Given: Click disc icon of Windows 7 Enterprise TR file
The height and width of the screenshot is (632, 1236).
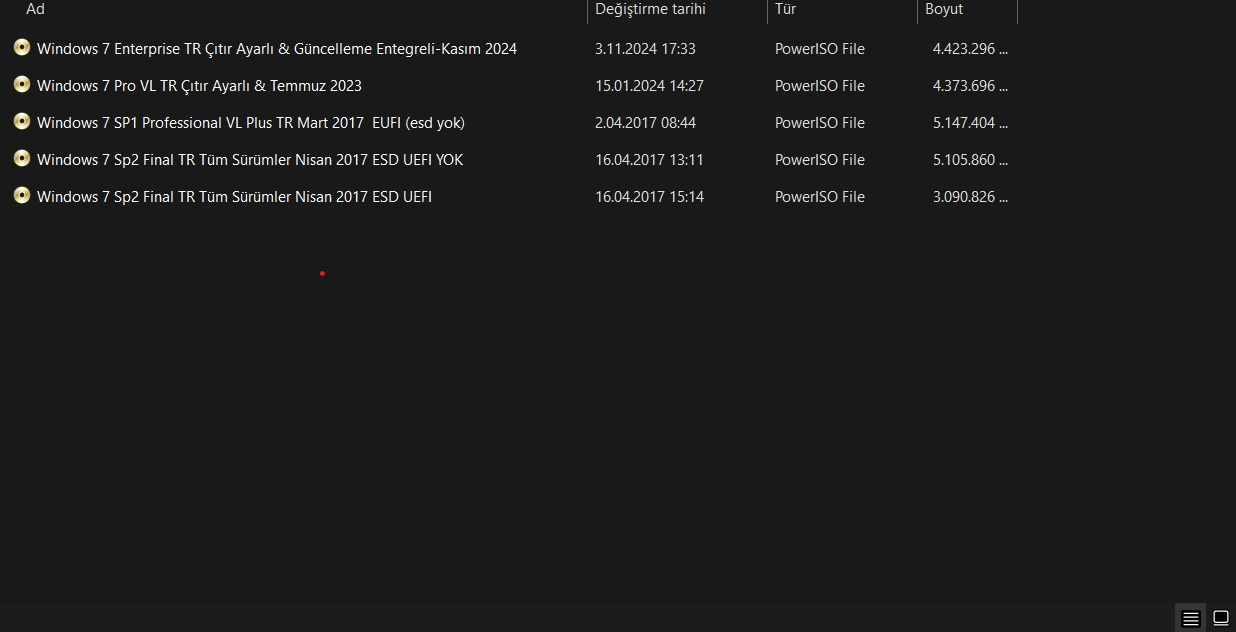Looking at the screenshot, I should [x=22, y=47].
